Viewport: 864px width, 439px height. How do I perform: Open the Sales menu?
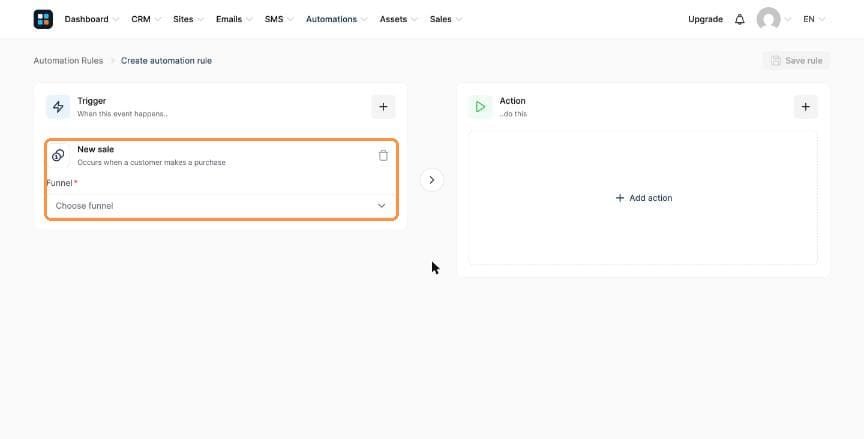(x=446, y=19)
